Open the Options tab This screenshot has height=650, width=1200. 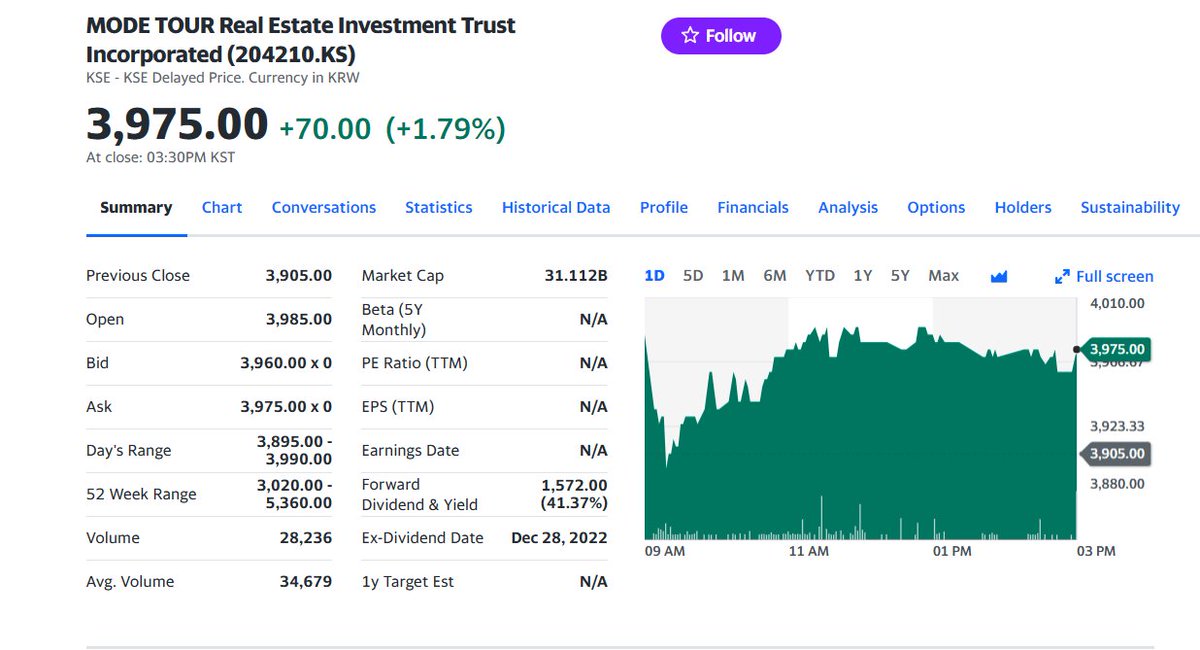click(936, 208)
